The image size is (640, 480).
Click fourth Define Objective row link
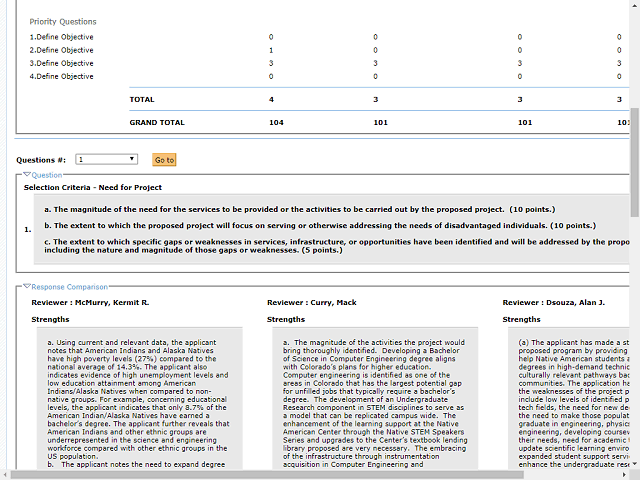[62, 76]
